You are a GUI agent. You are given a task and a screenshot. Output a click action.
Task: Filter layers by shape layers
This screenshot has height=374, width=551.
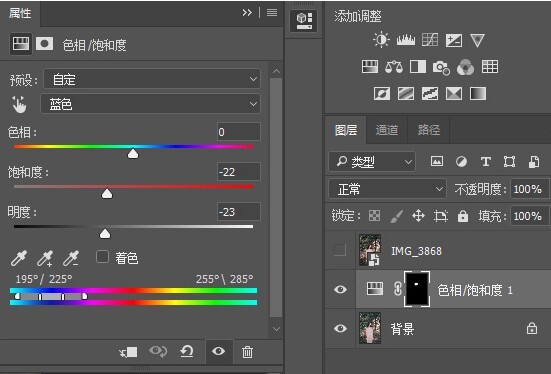[510, 161]
